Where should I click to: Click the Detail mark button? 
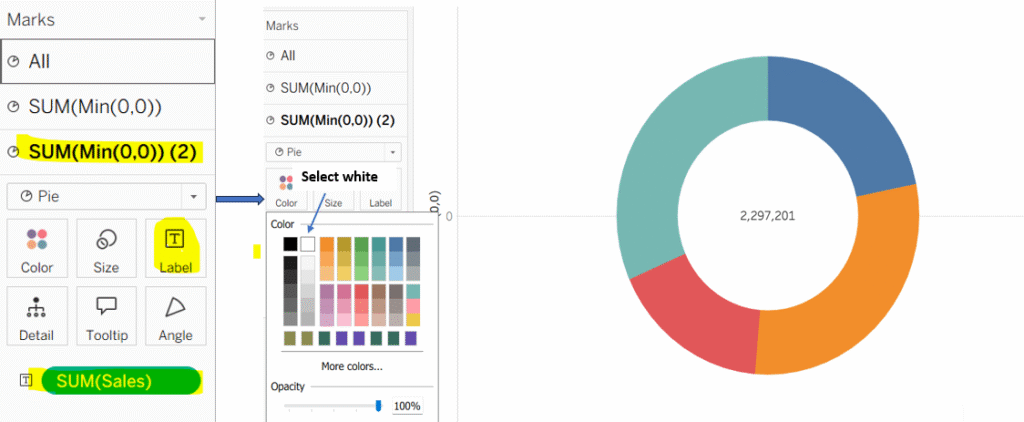pyautogui.click(x=37, y=316)
